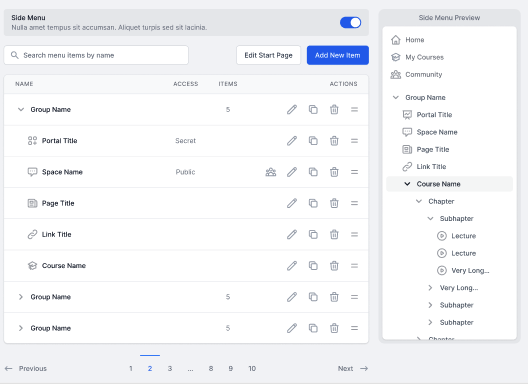Delete the expanded Group Name row
The width and height of the screenshot is (528, 384).
334,109
